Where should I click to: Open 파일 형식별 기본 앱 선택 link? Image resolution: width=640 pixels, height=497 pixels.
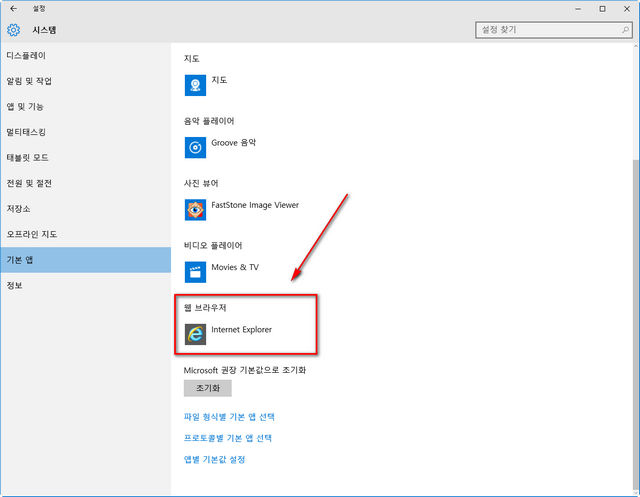point(229,417)
